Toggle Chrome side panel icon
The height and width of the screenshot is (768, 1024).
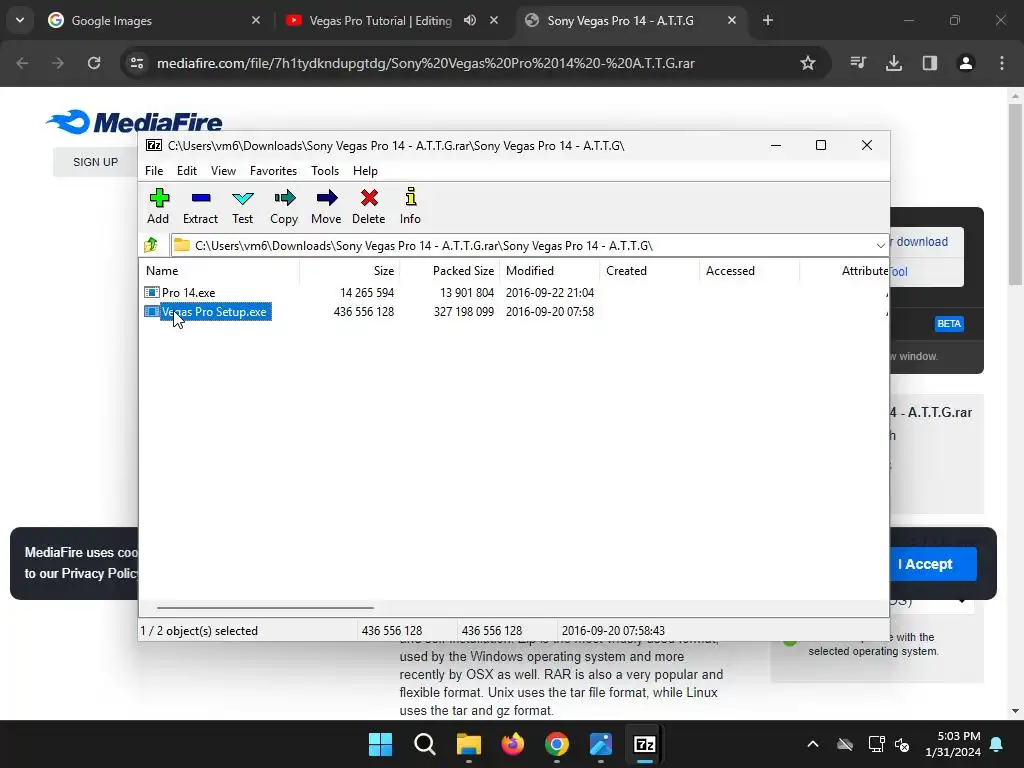[x=930, y=63]
